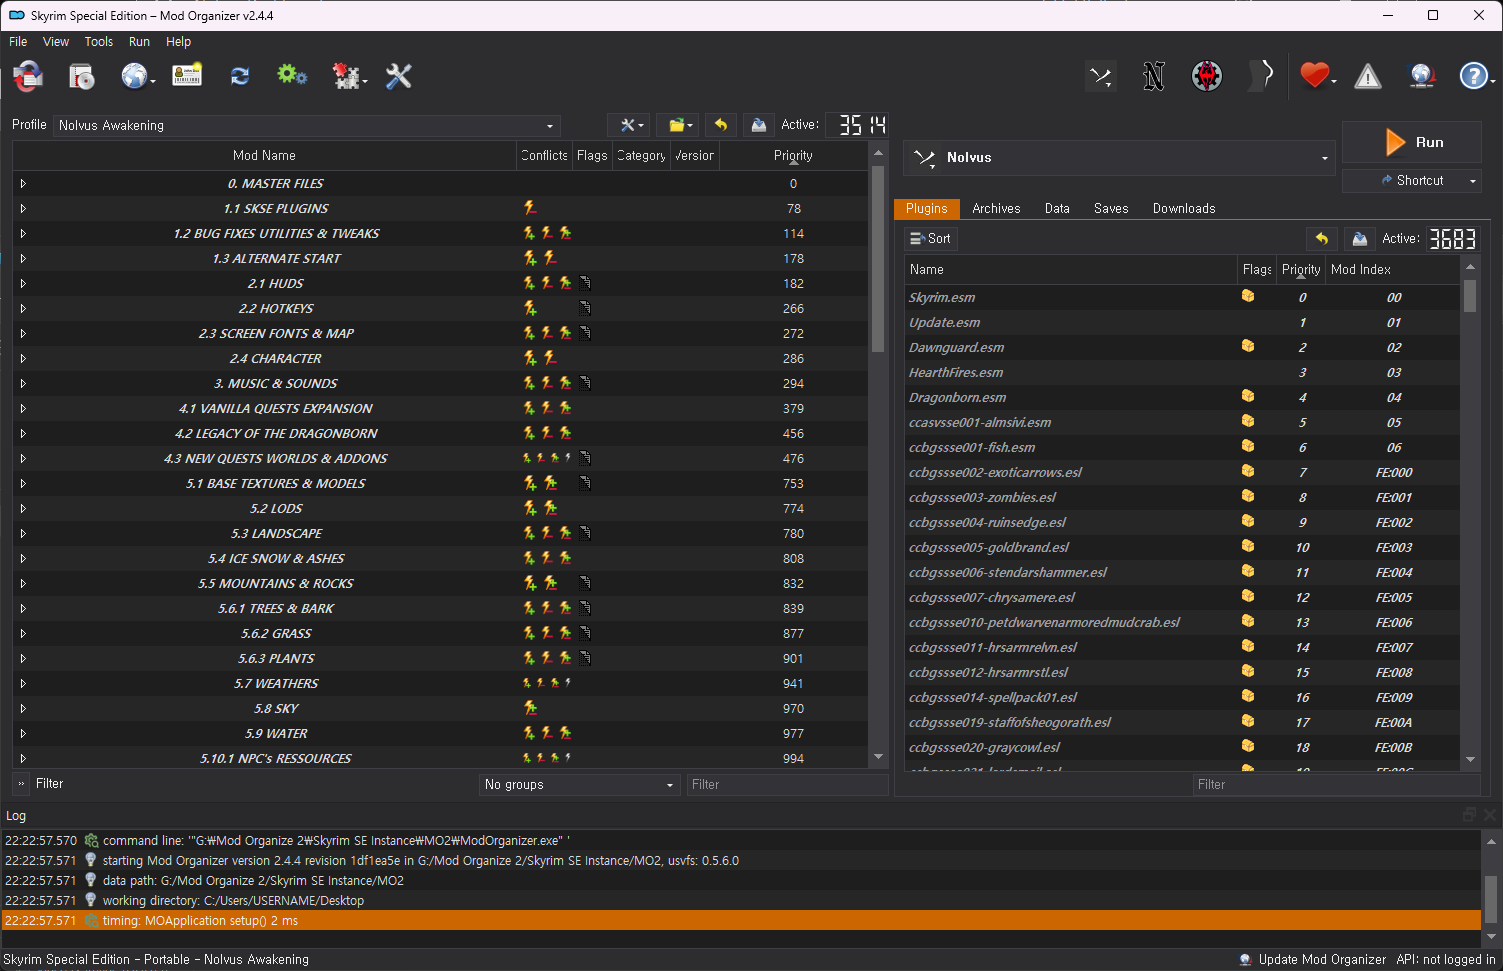Toggle the filter panel chevron beside Filter
Image resolution: width=1503 pixels, height=971 pixels.
[x=21, y=784]
